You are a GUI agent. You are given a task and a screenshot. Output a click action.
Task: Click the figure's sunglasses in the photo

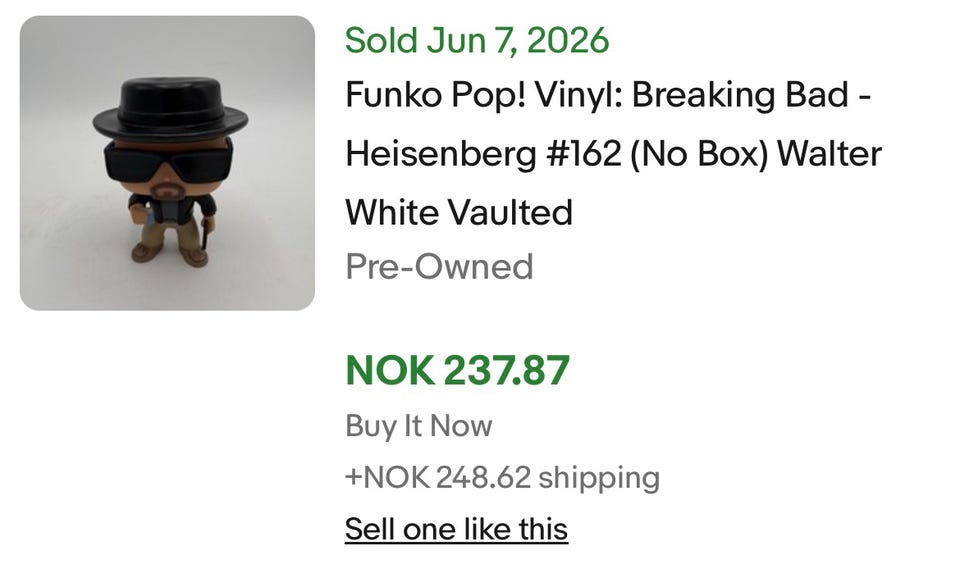coord(168,160)
